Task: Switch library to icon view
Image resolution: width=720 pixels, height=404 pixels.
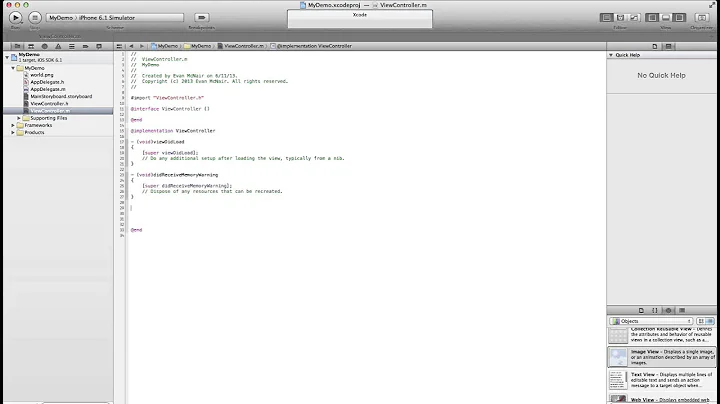Action: coord(701,321)
